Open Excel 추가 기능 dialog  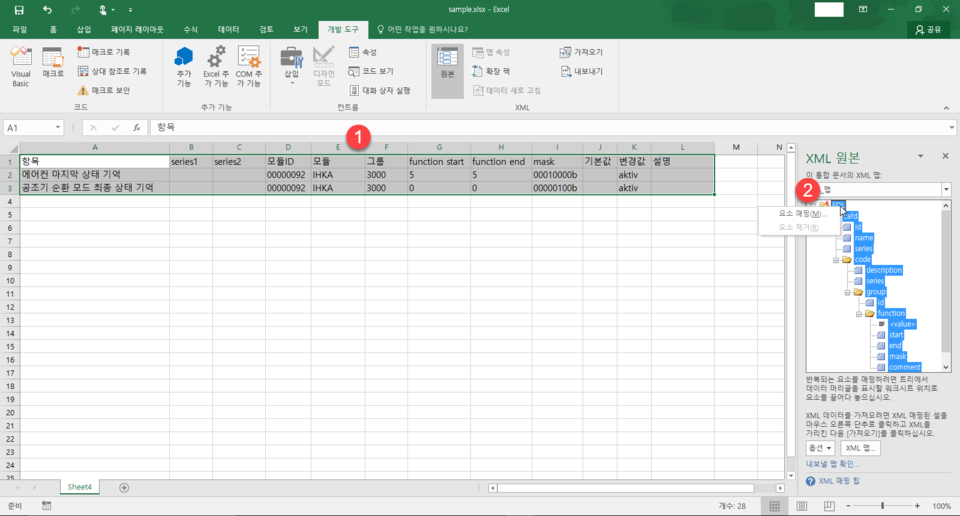tap(216, 67)
